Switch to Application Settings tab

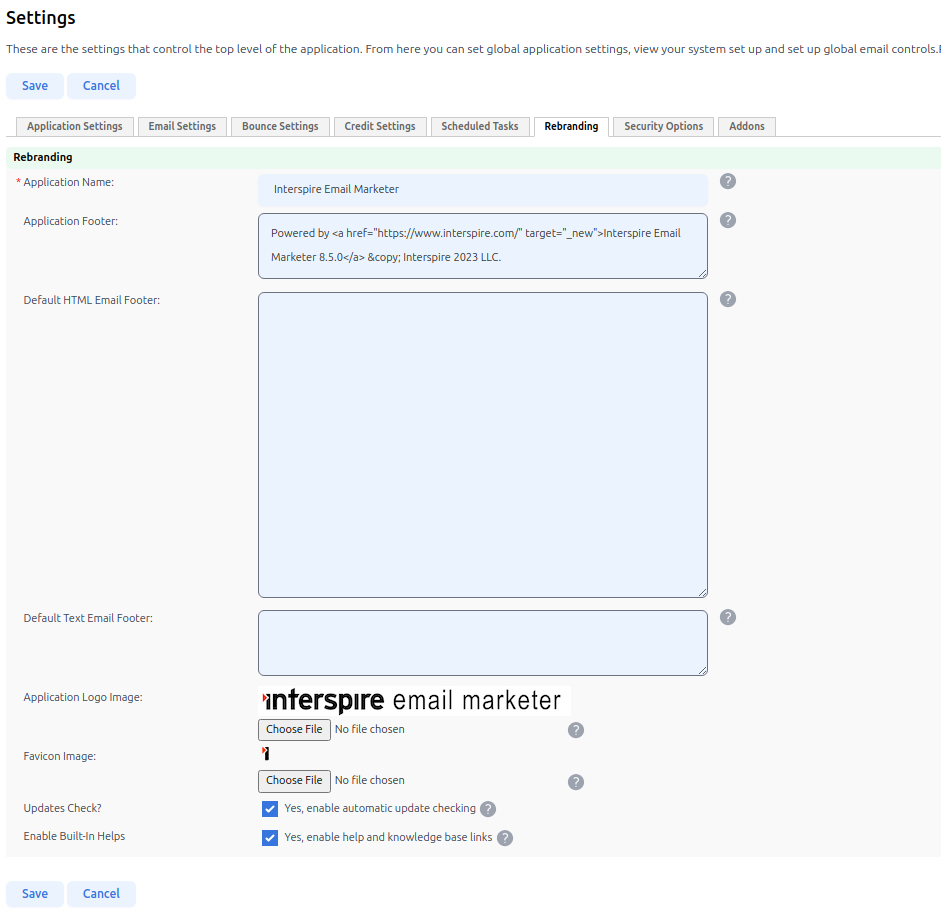[x=74, y=127]
